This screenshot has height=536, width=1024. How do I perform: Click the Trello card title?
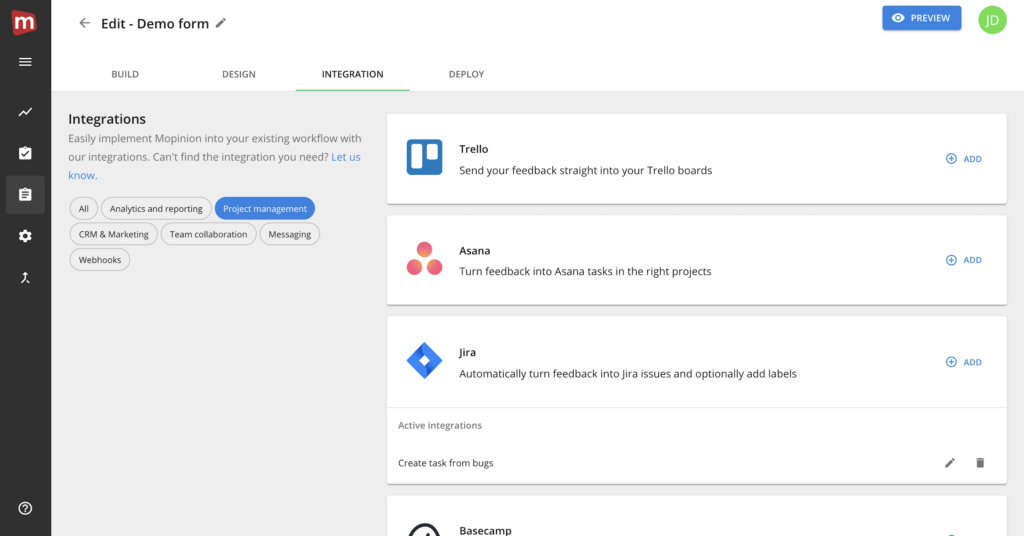tap(473, 149)
